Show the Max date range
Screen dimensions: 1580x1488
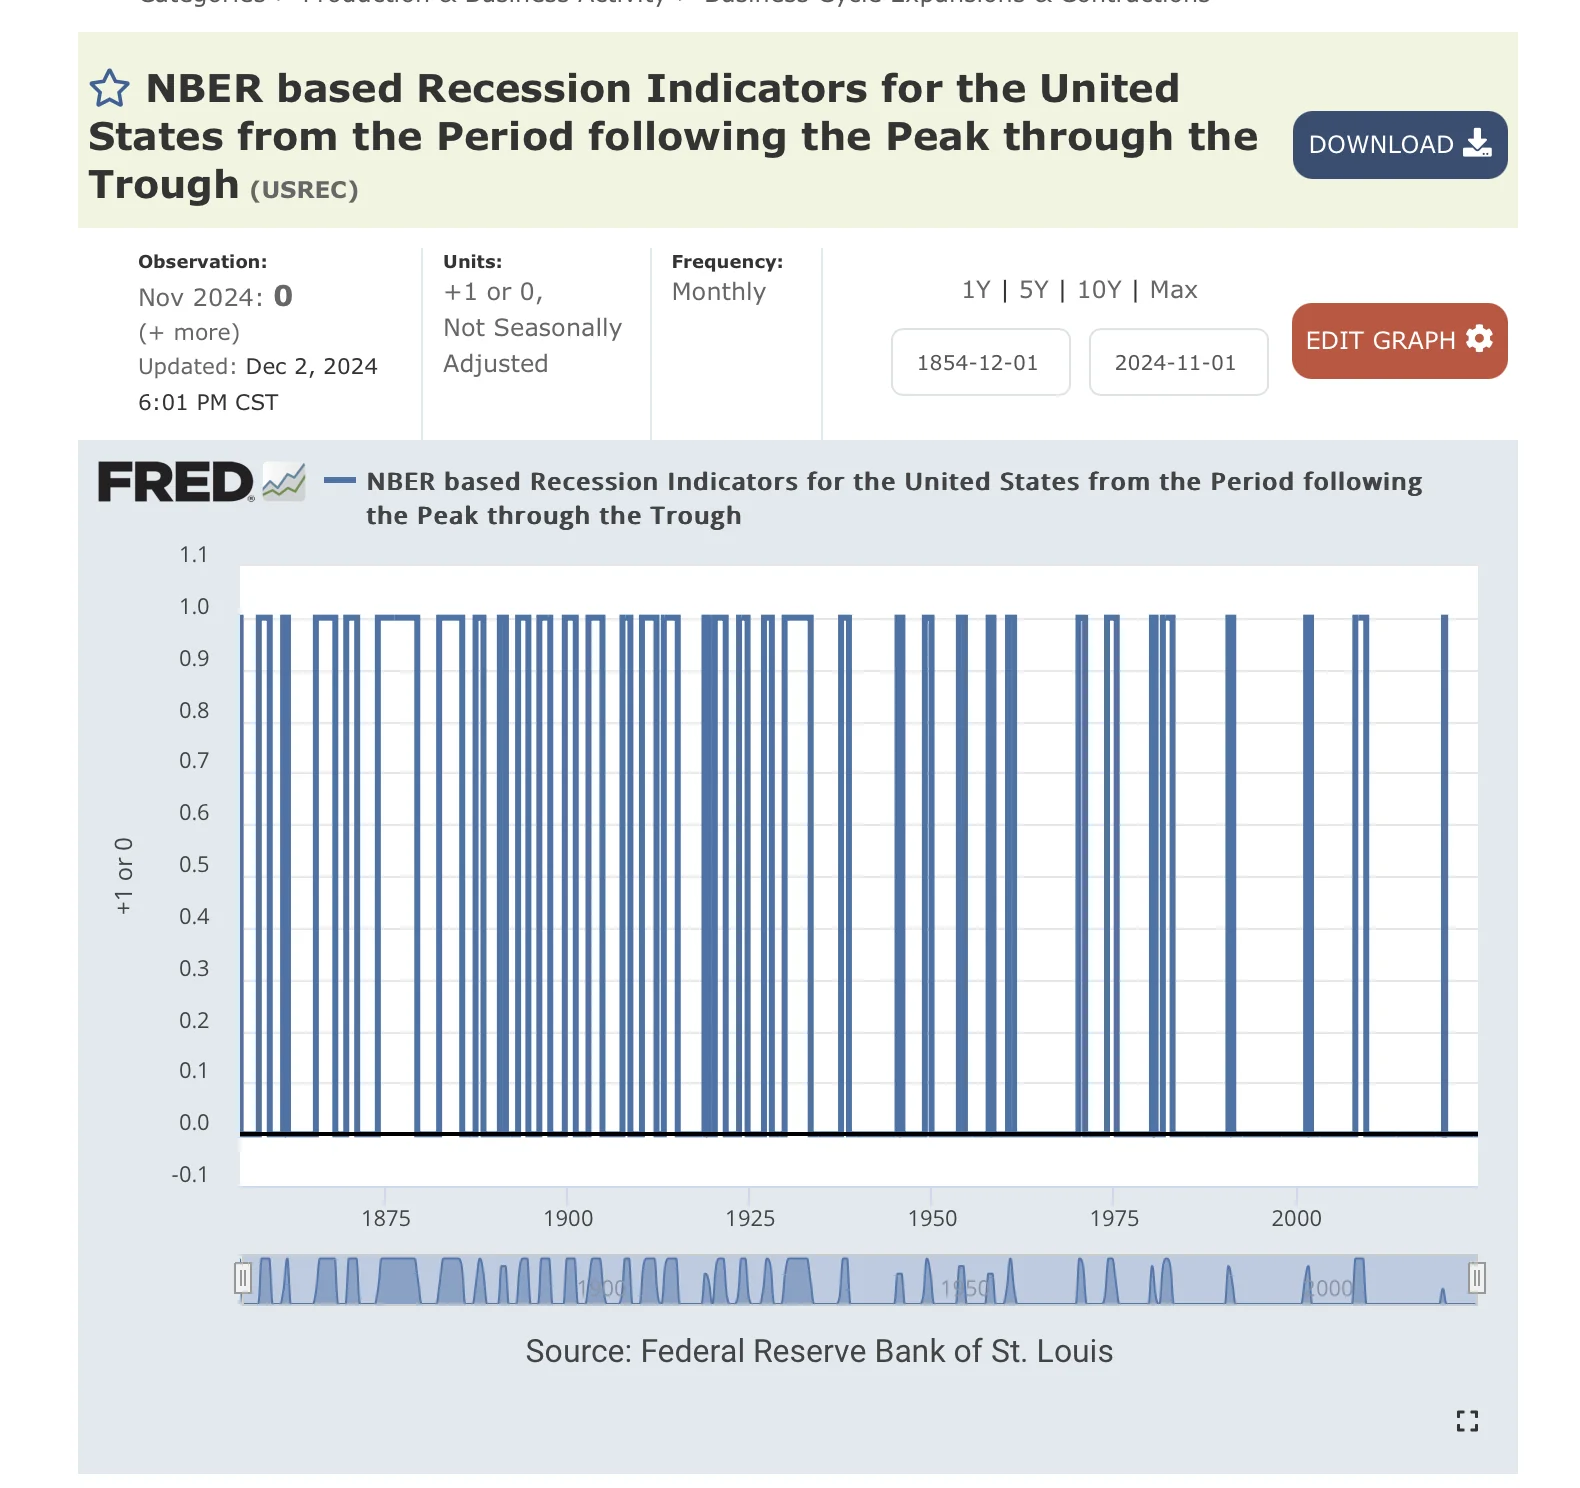click(x=1173, y=290)
